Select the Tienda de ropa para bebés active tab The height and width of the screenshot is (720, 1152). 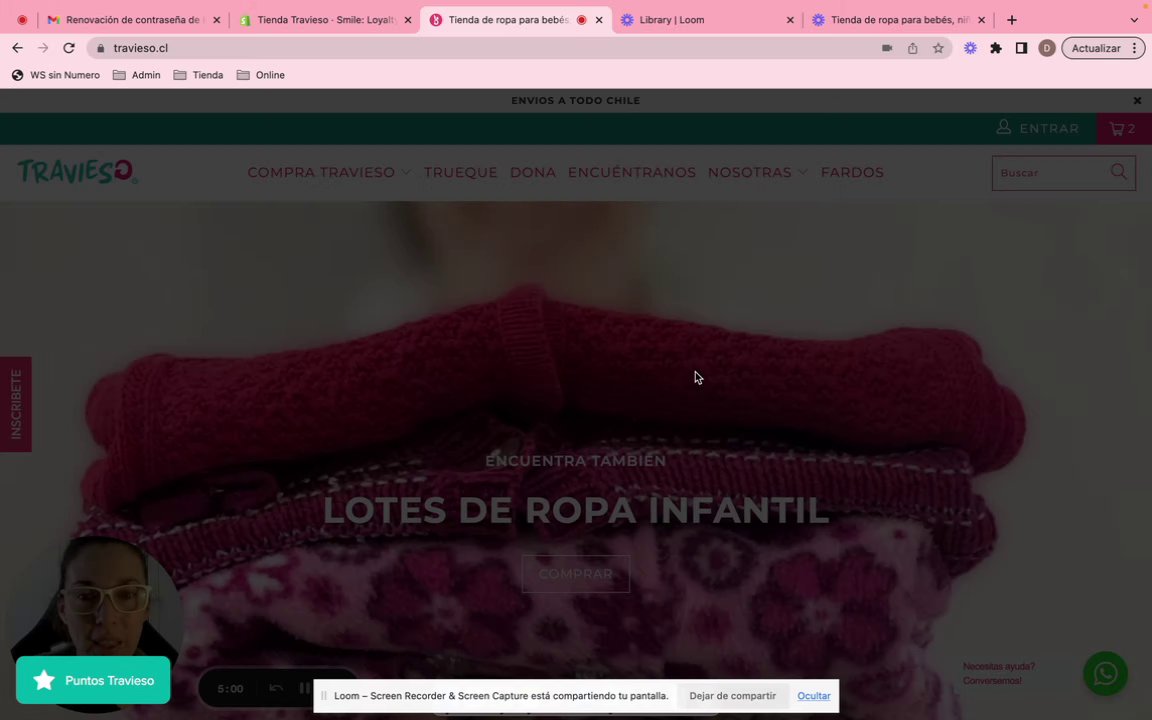pyautogui.click(x=508, y=20)
